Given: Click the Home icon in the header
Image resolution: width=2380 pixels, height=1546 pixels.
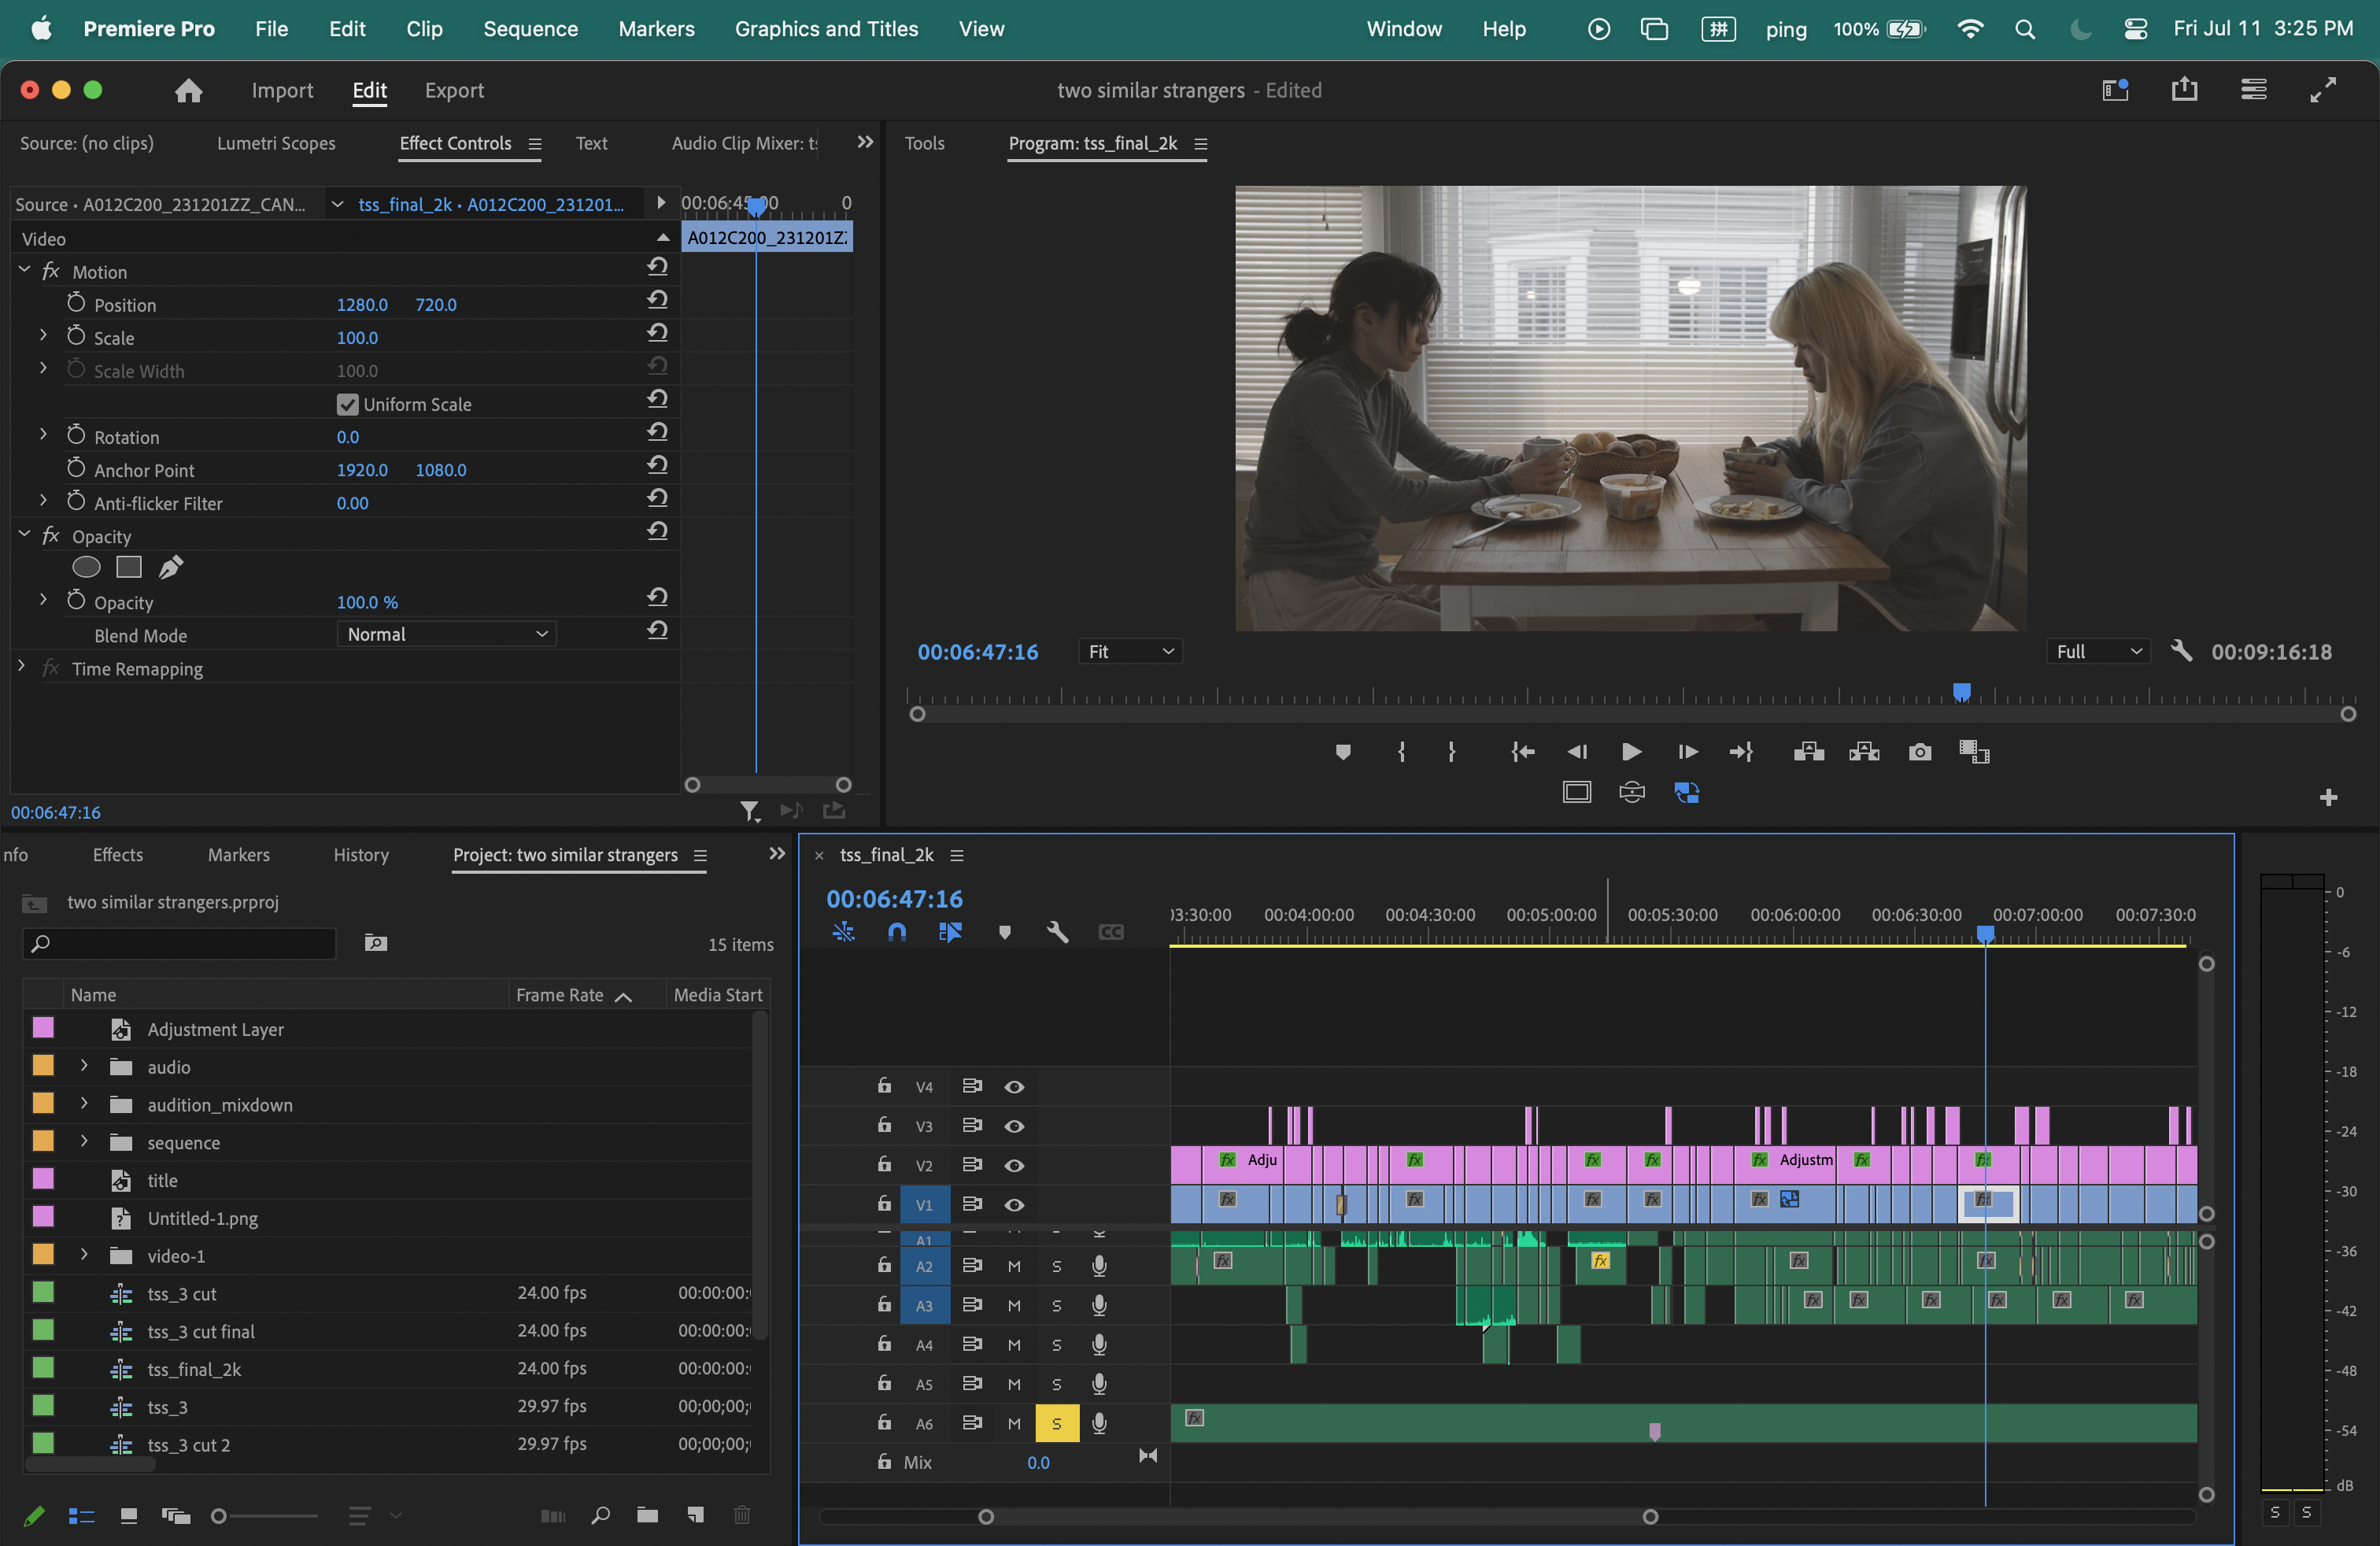Looking at the screenshot, I should click(x=188, y=91).
